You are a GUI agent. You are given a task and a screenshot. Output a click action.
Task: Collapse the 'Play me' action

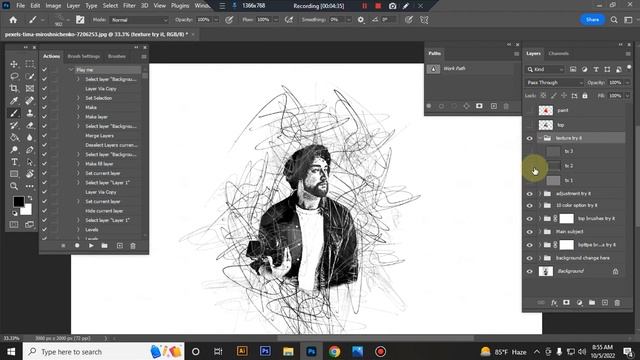click(71, 70)
